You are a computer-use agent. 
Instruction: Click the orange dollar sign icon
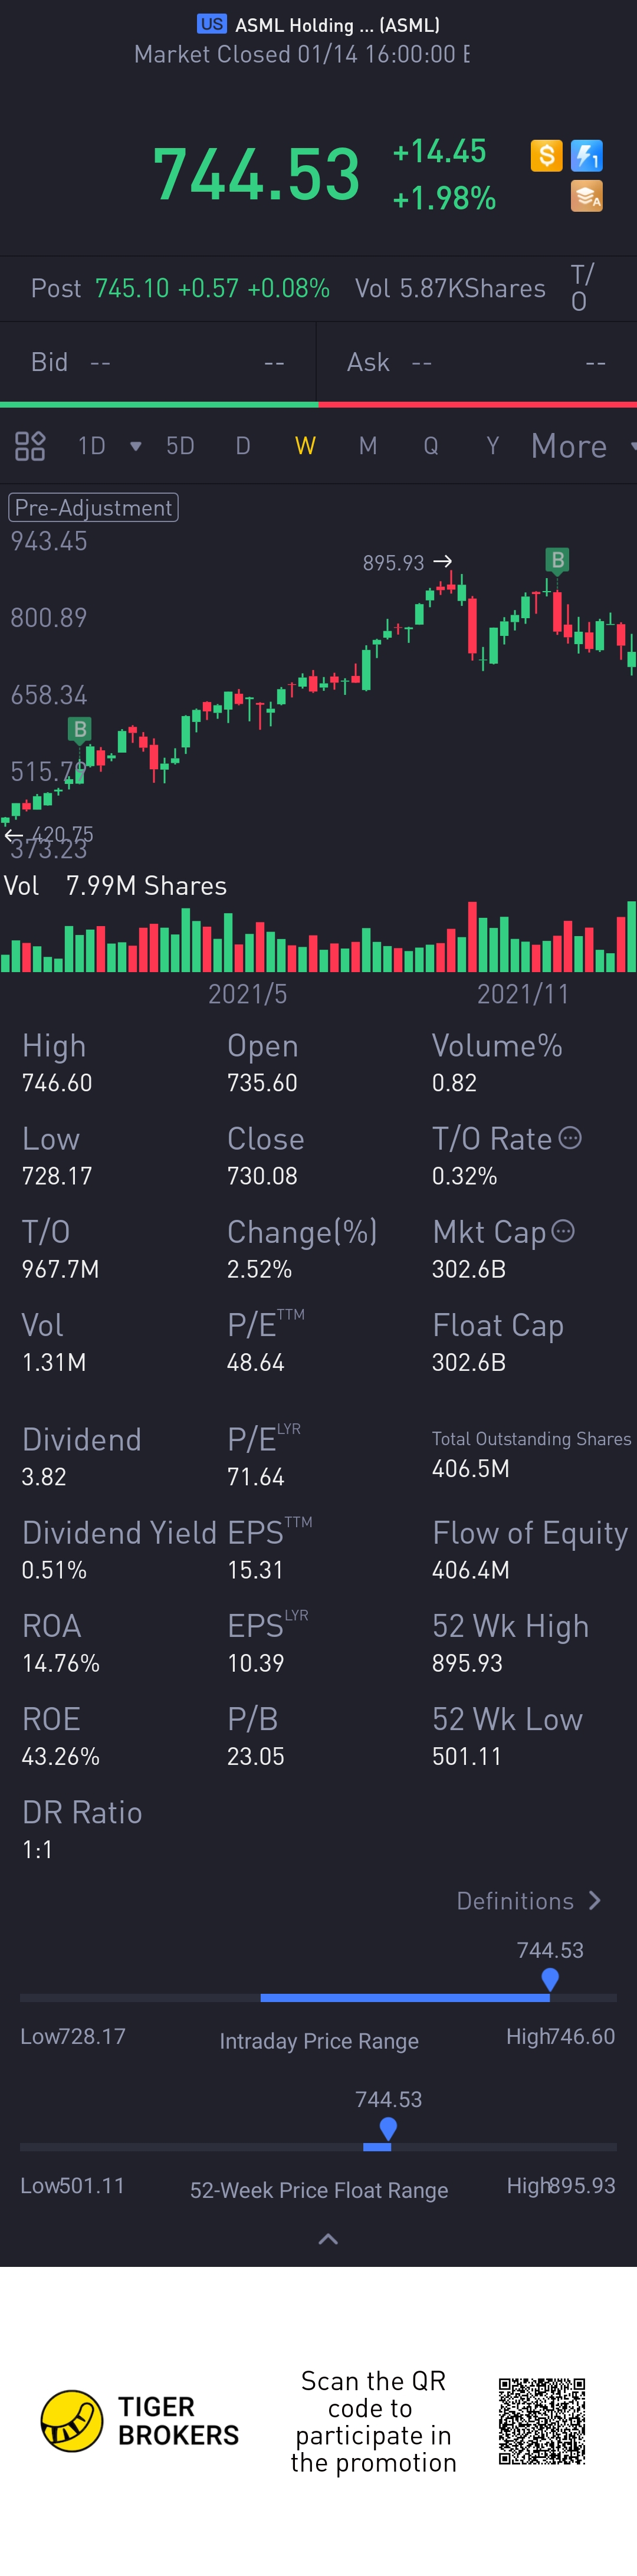pos(546,155)
